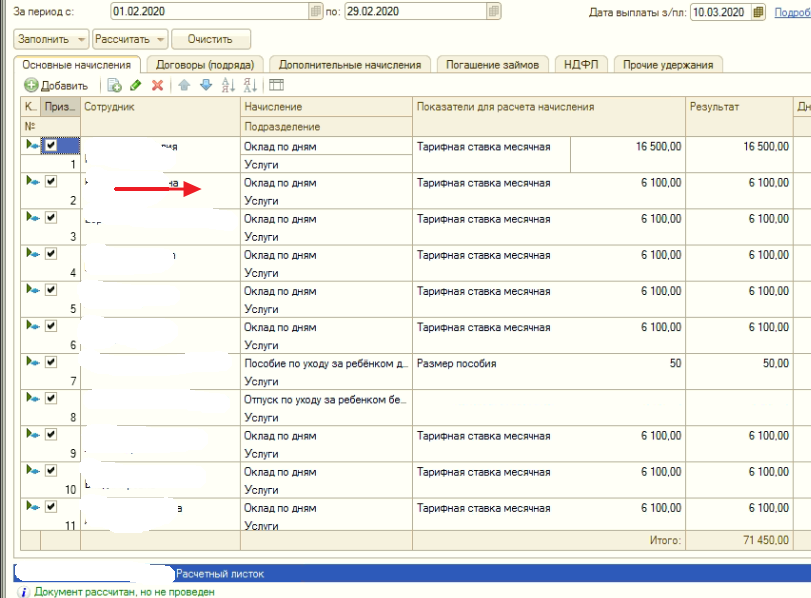Click the red X delete row icon
Viewport: 811px width, 598px height.
point(157,86)
